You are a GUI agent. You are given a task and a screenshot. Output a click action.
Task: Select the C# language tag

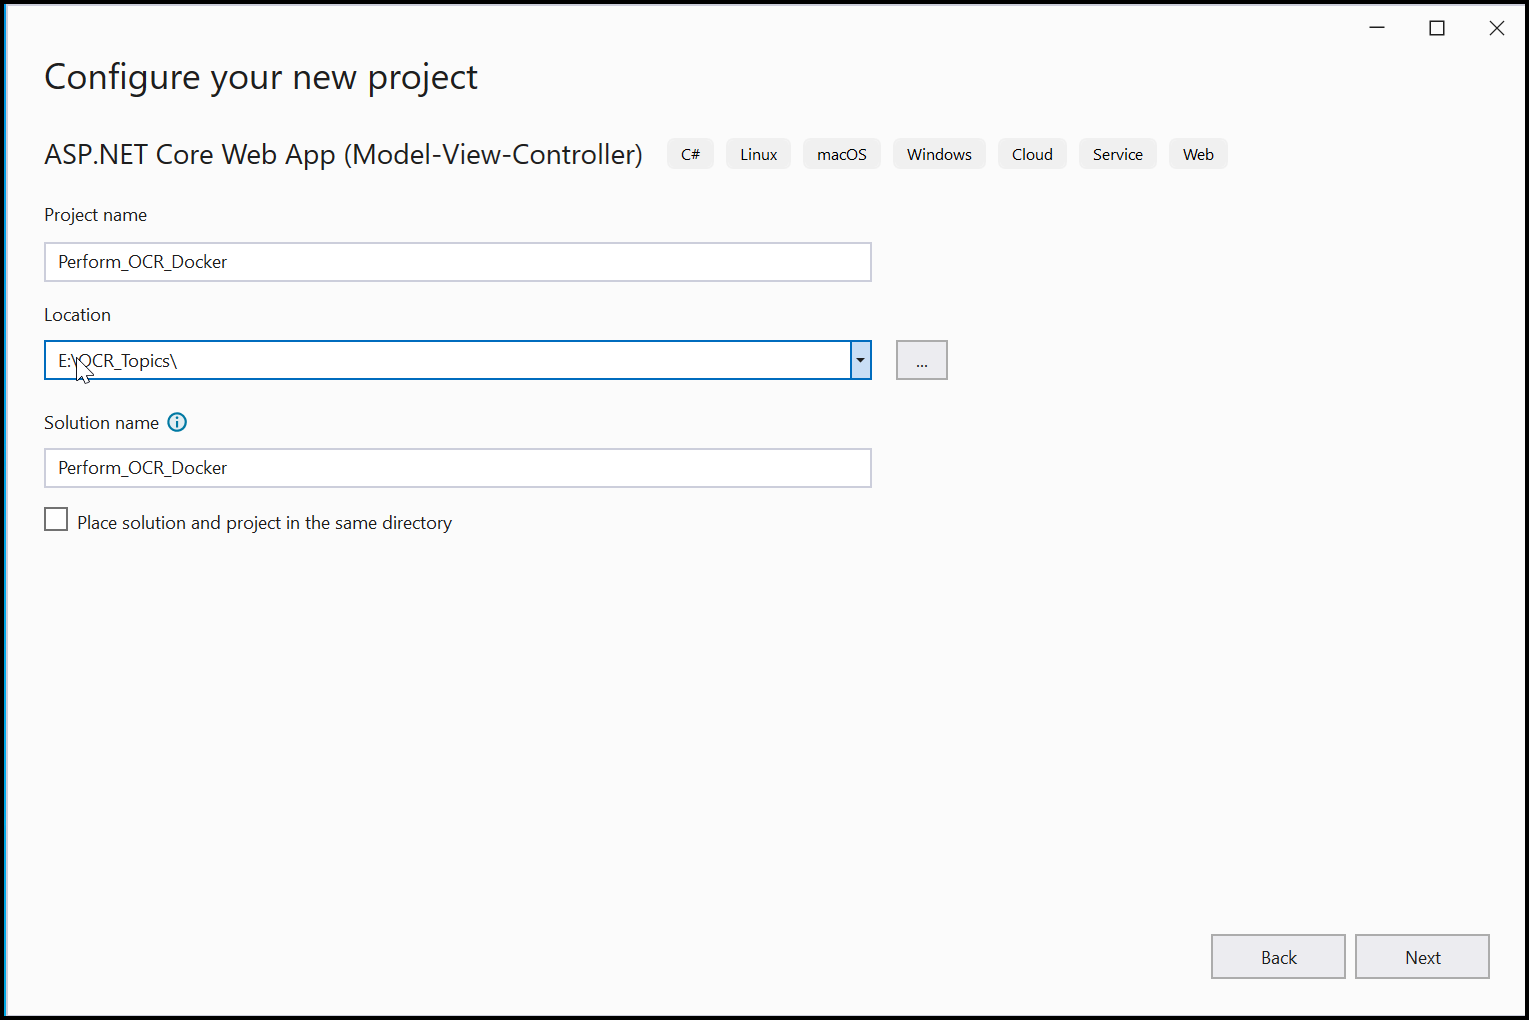tap(690, 153)
